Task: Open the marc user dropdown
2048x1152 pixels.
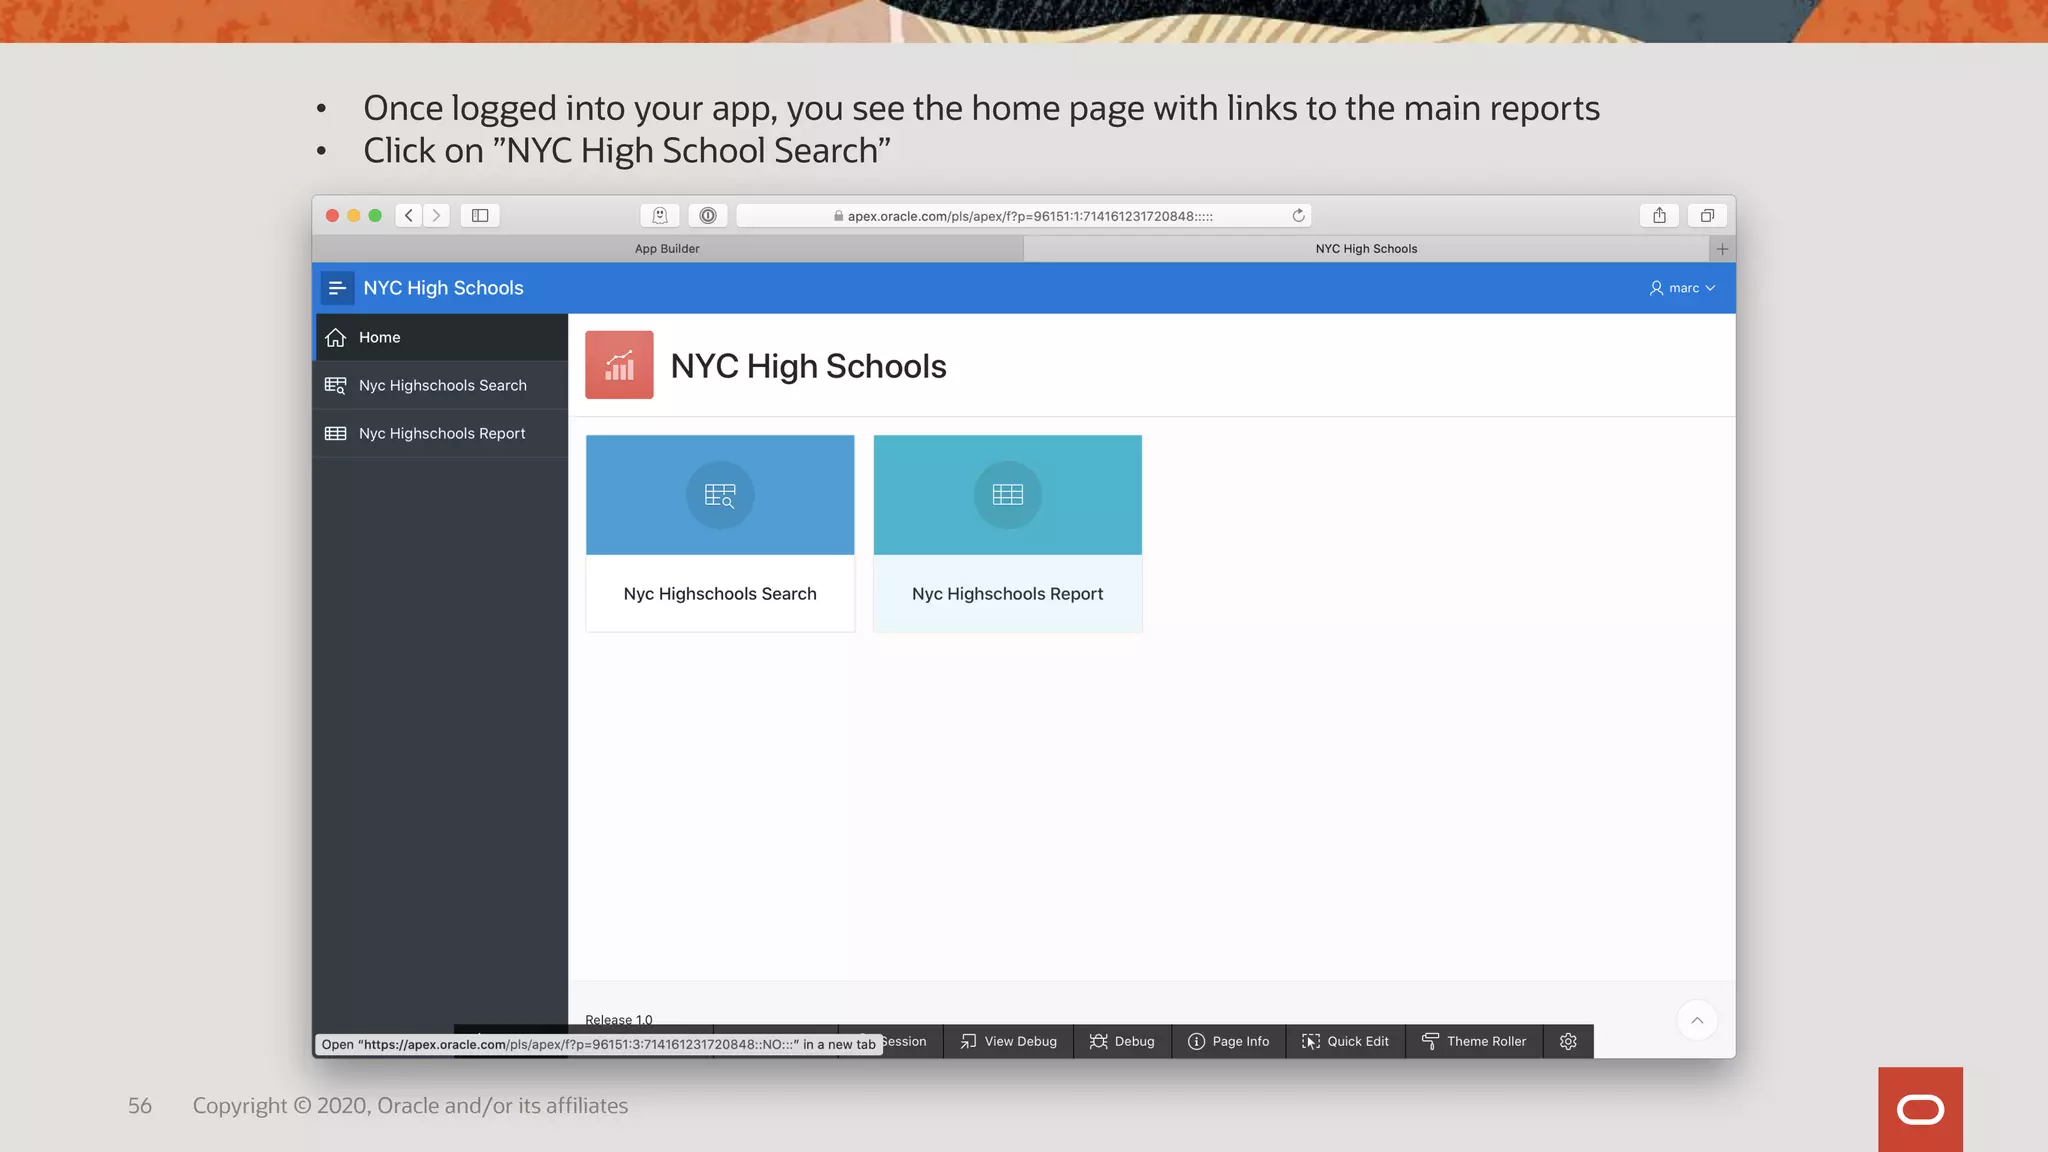Action: (x=1682, y=288)
